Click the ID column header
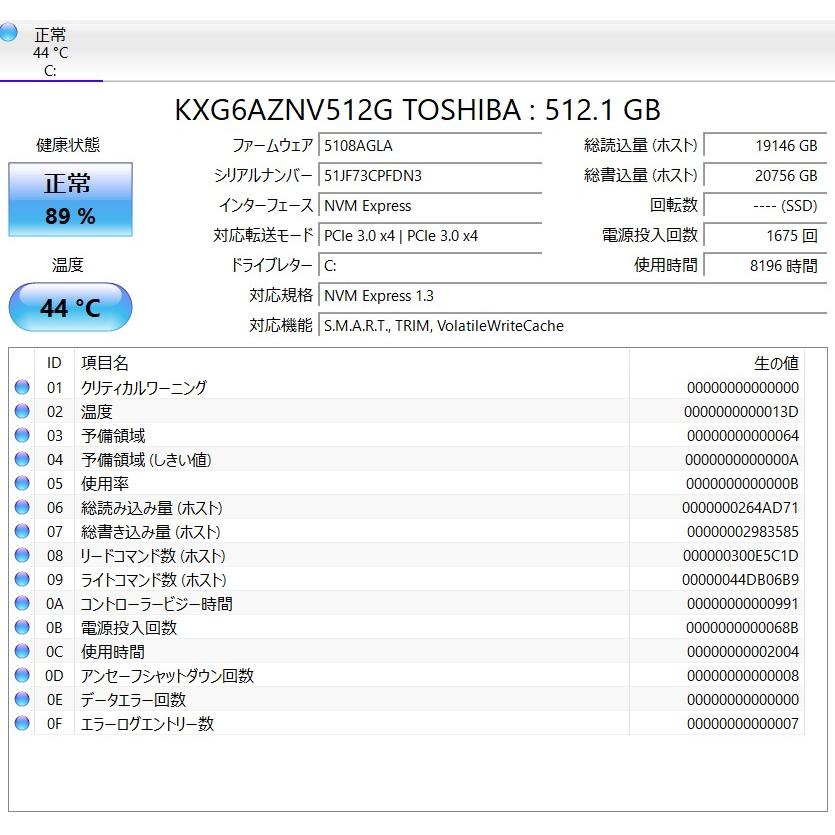The width and height of the screenshot is (835, 835). (x=54, y=363)
